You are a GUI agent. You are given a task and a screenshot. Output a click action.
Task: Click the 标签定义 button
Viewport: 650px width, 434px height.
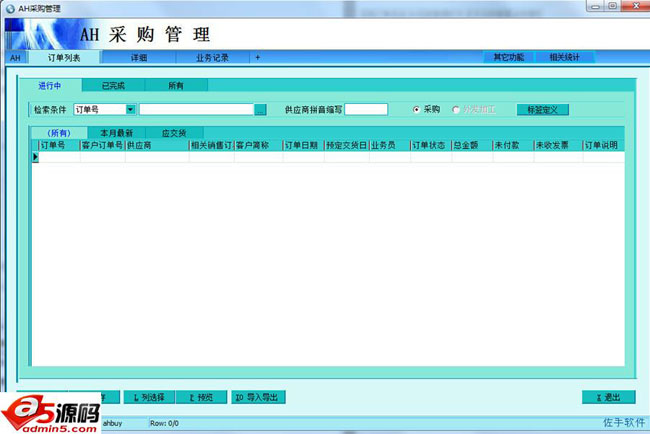point(542,109)
